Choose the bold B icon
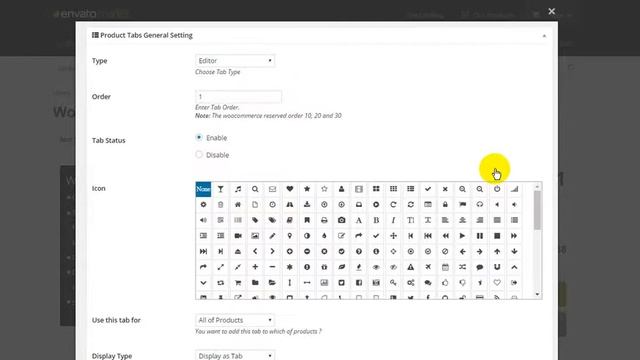The height and width of the screenshot is (360, 640). coord(376,220)
